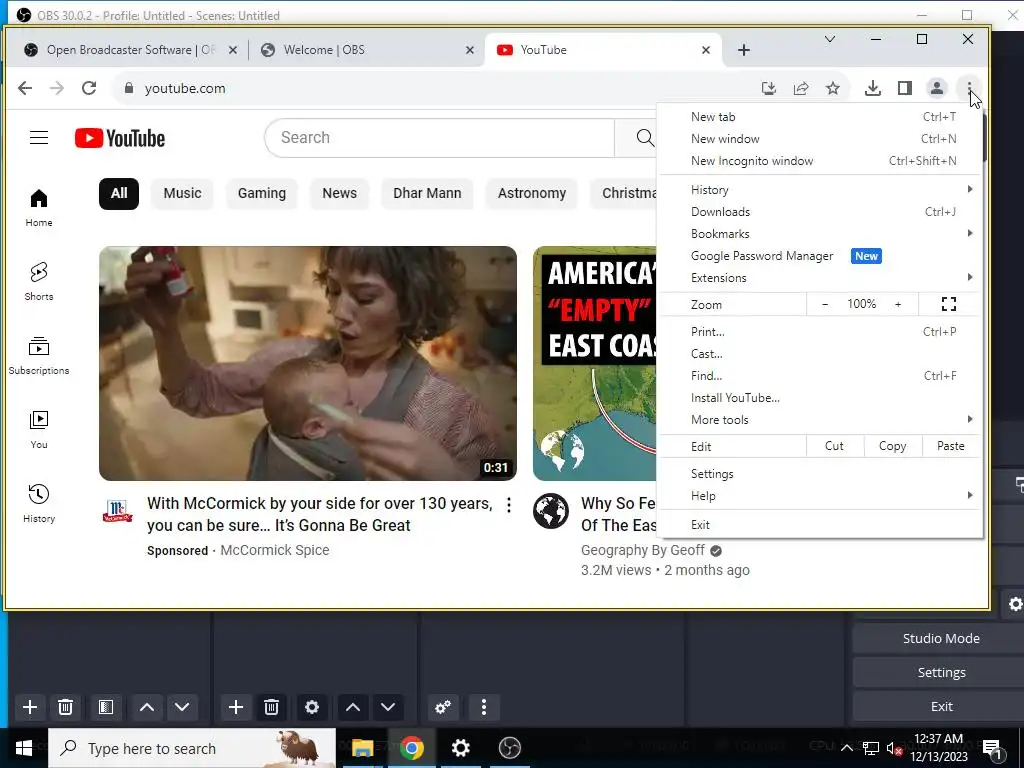Open Settings in Chrome menu
The image size is (1024, 768).
[x=820, y=474]
